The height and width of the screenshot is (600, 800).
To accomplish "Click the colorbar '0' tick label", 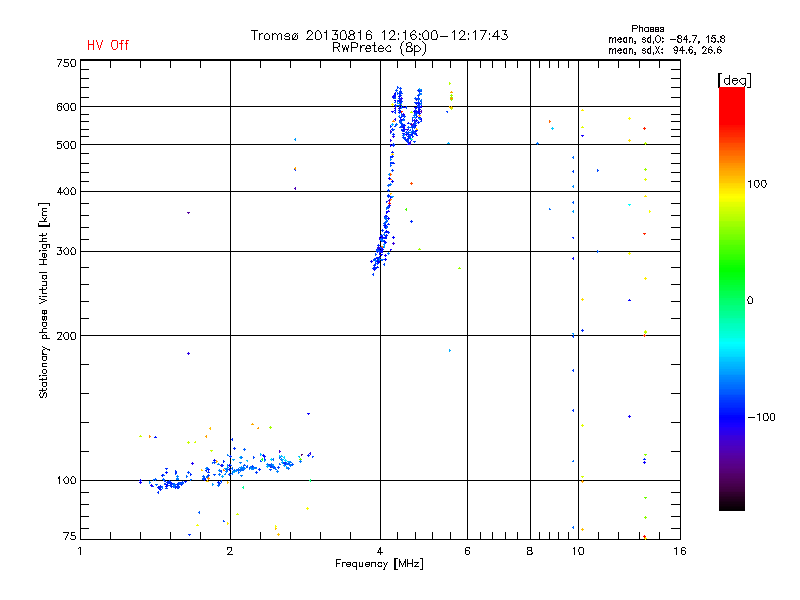I will point(750,301).
